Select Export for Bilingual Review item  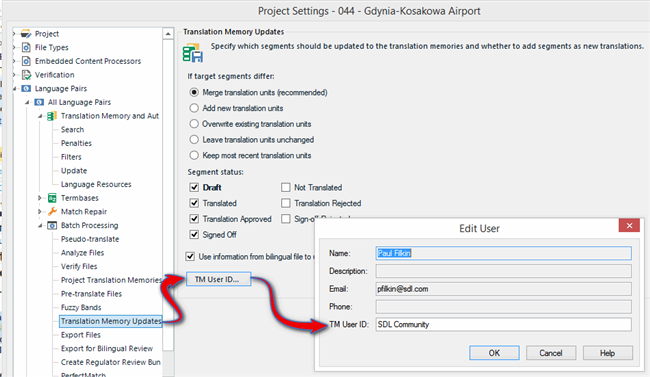[107, 348]
